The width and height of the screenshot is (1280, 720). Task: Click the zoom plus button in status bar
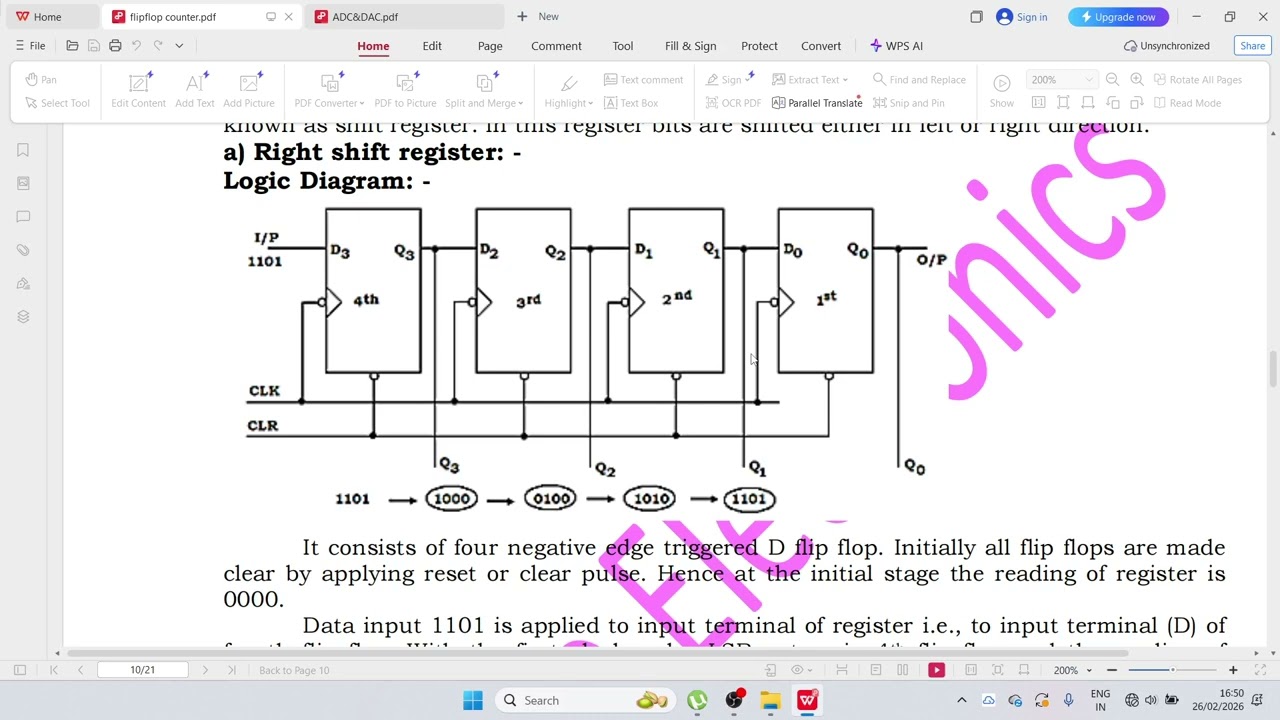pos(1233,670)
